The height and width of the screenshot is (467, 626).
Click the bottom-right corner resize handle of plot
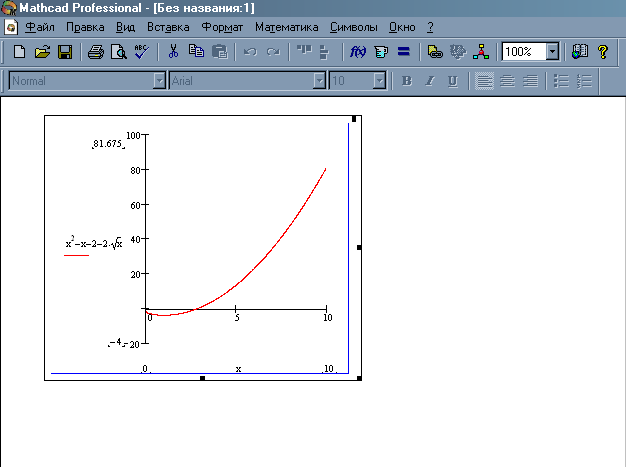click(x=359, y=378)
